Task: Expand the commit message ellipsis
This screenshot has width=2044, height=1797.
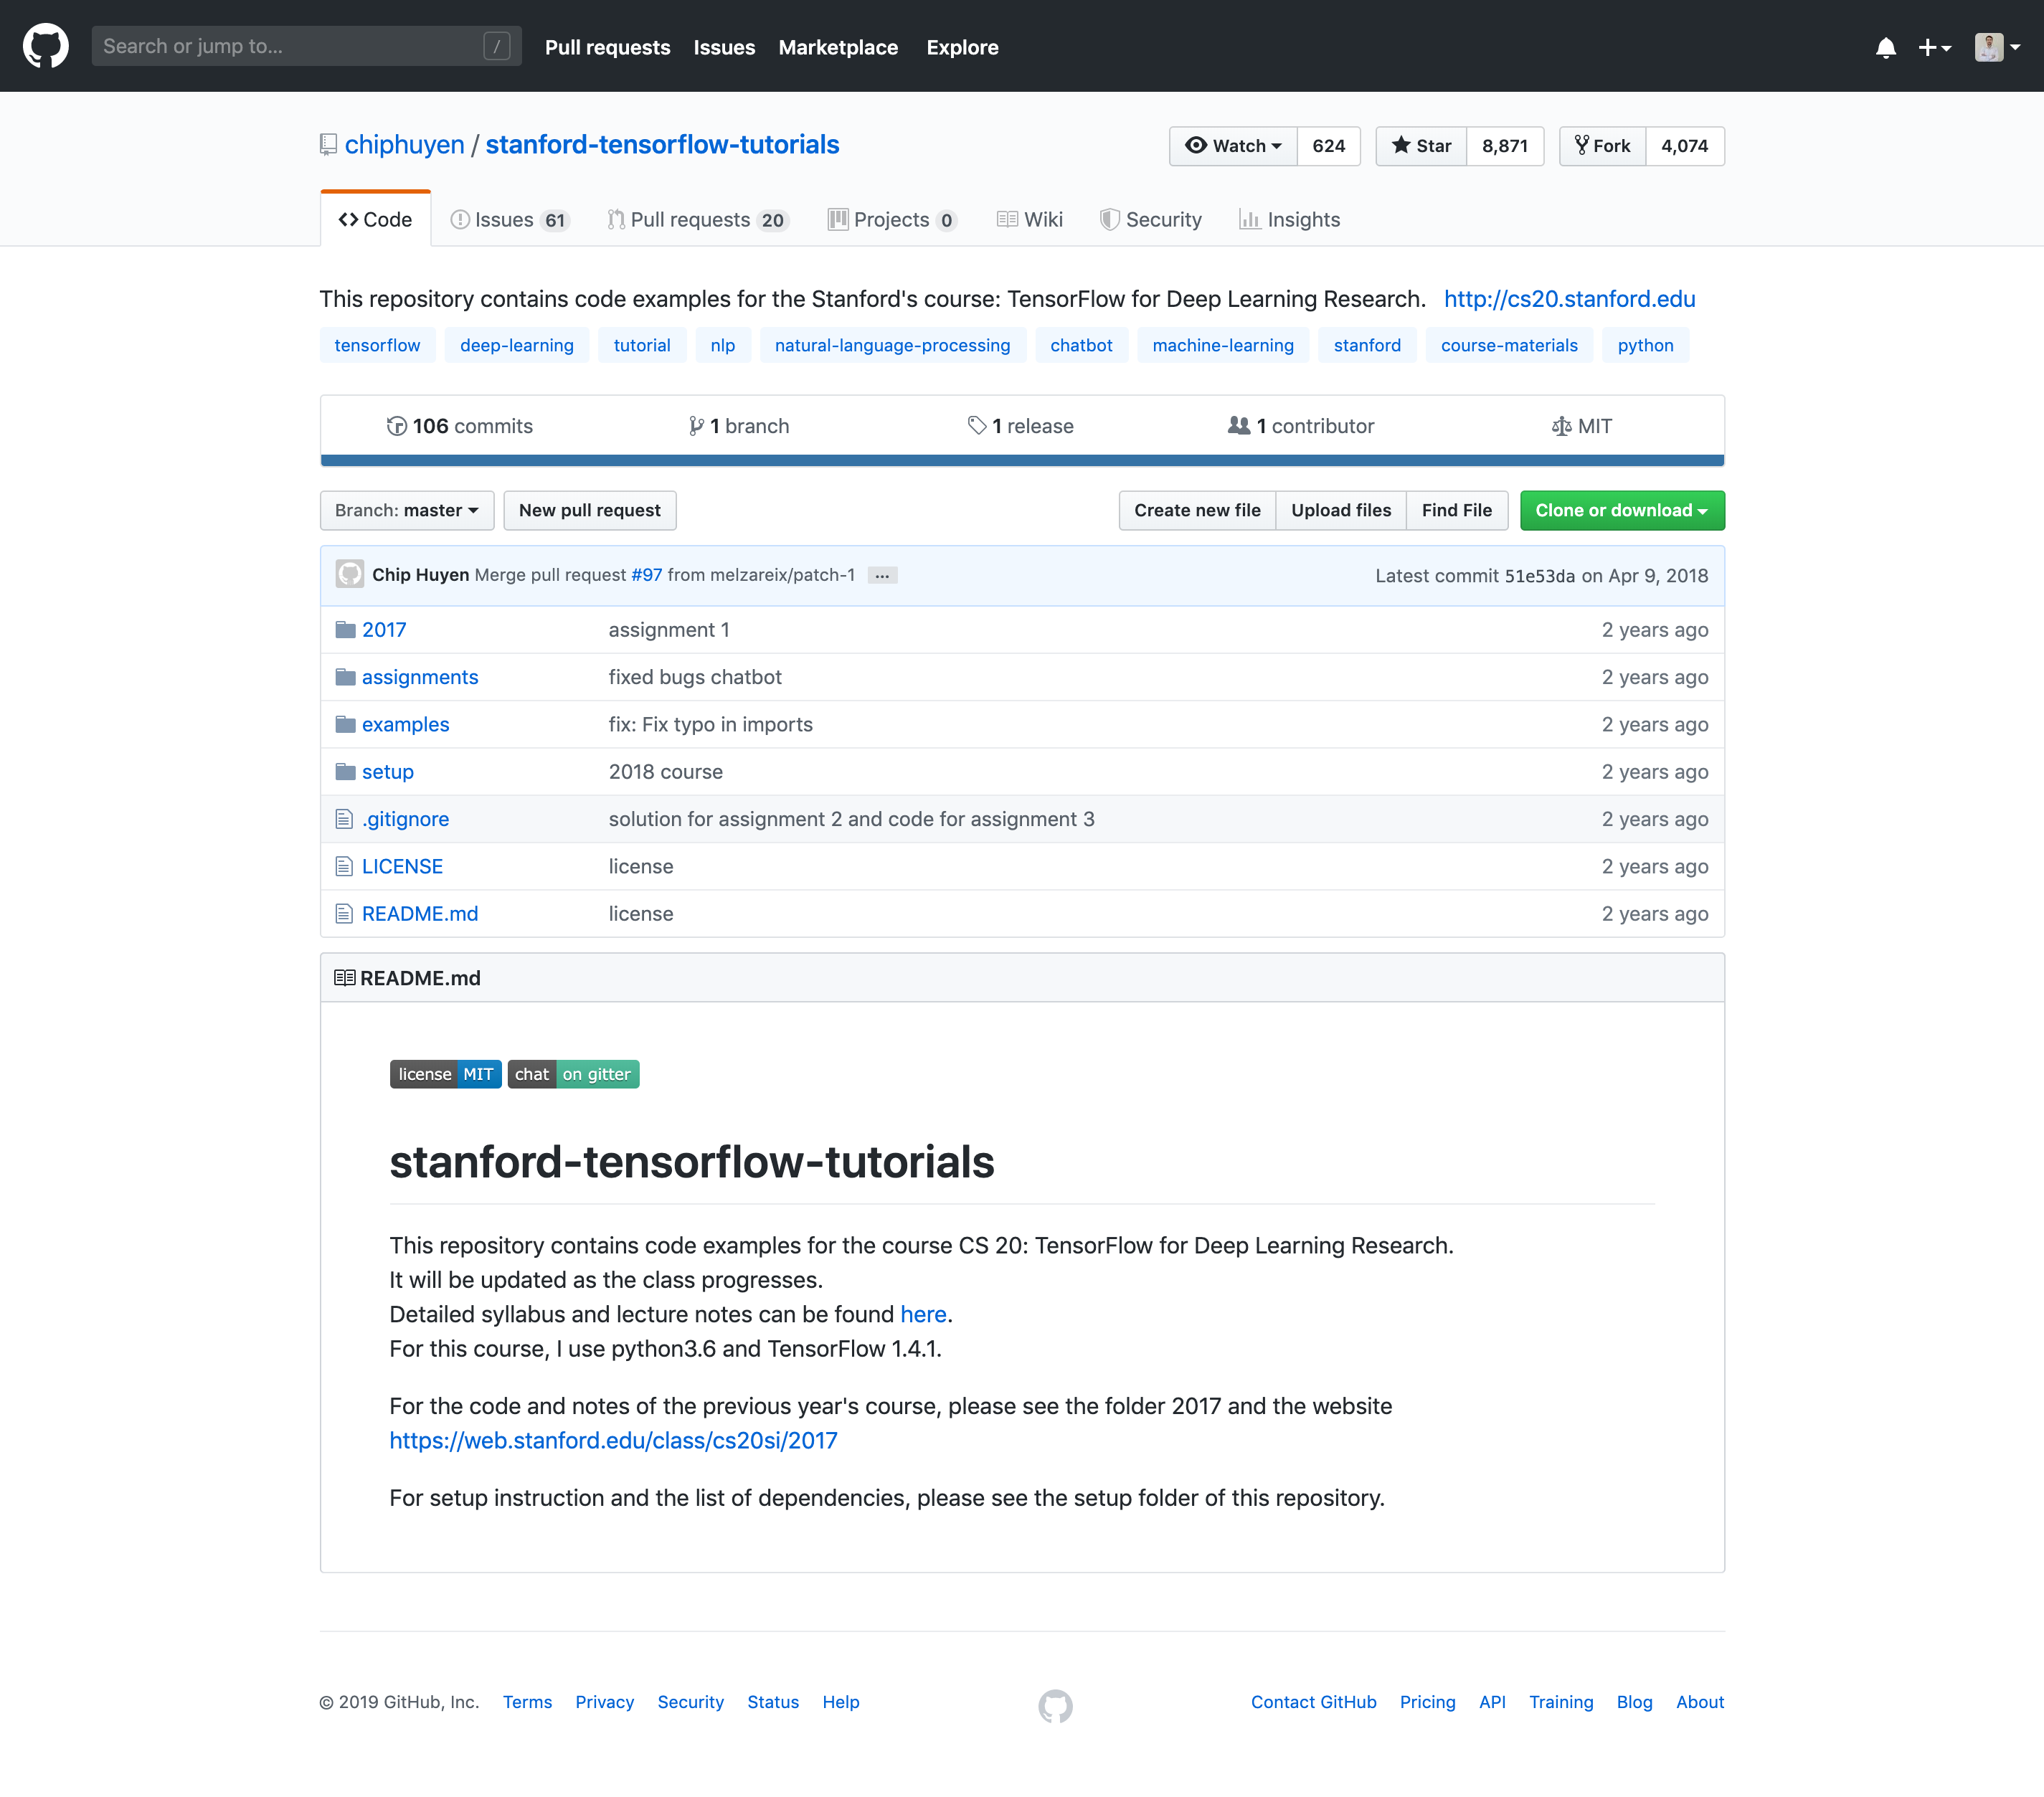Action: [x=882, y=575]
